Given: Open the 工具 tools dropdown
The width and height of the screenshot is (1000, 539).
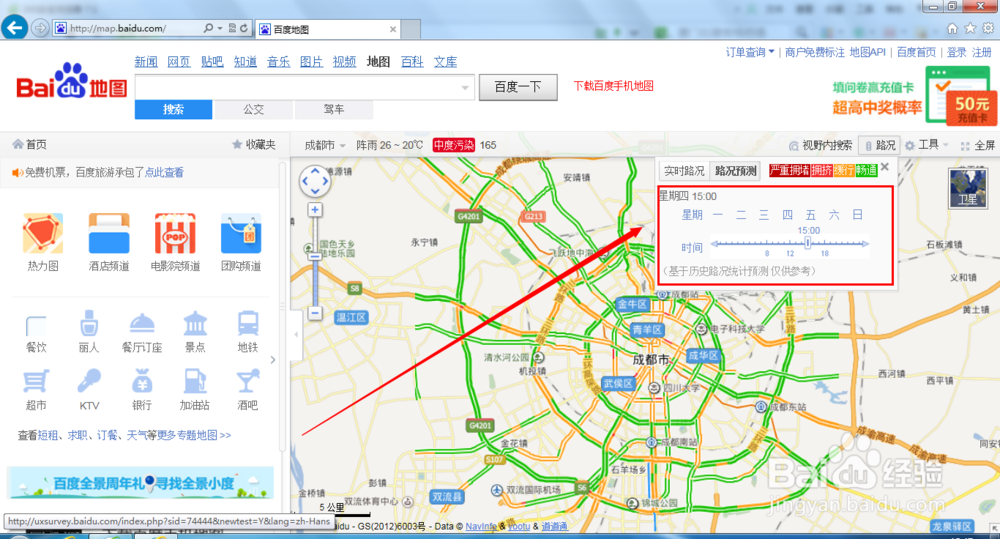Looking at the screenshot, I should (927, 145).
